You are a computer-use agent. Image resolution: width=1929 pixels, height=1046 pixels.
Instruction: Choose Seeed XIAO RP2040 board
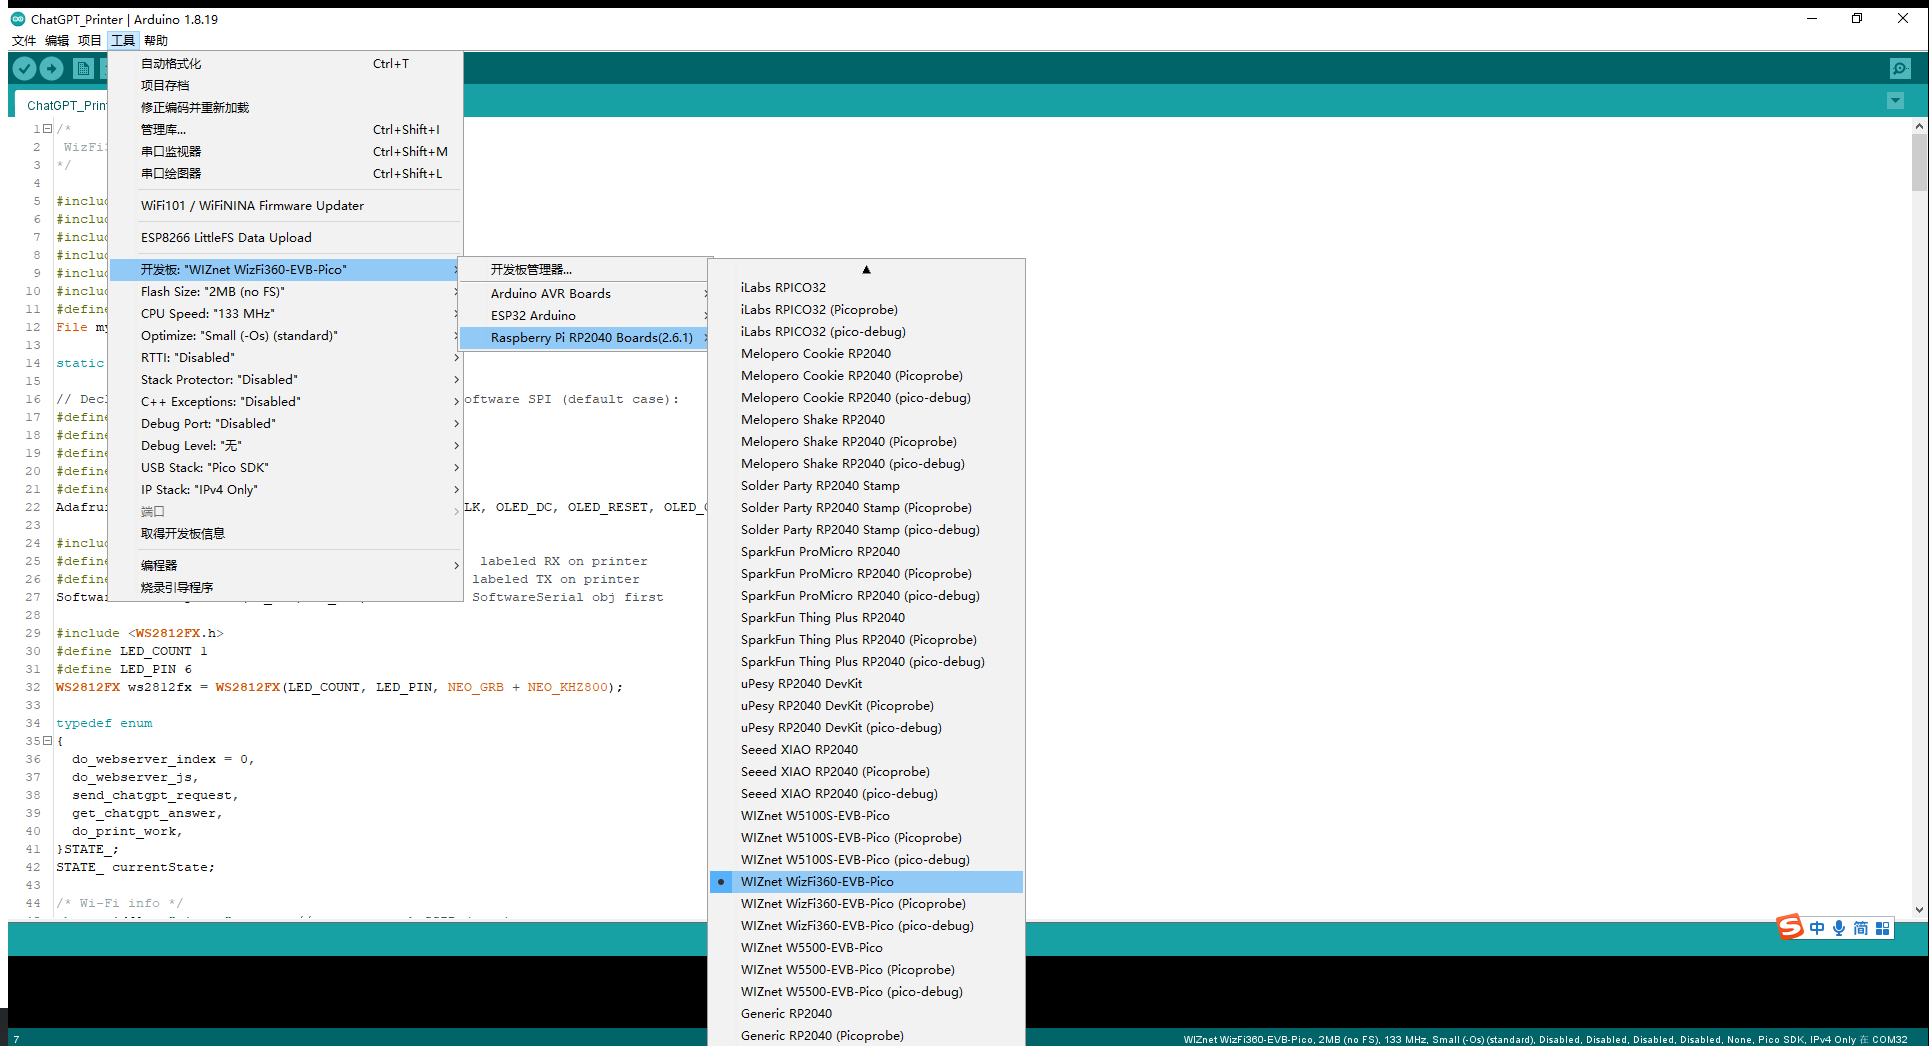click(799, 750)
